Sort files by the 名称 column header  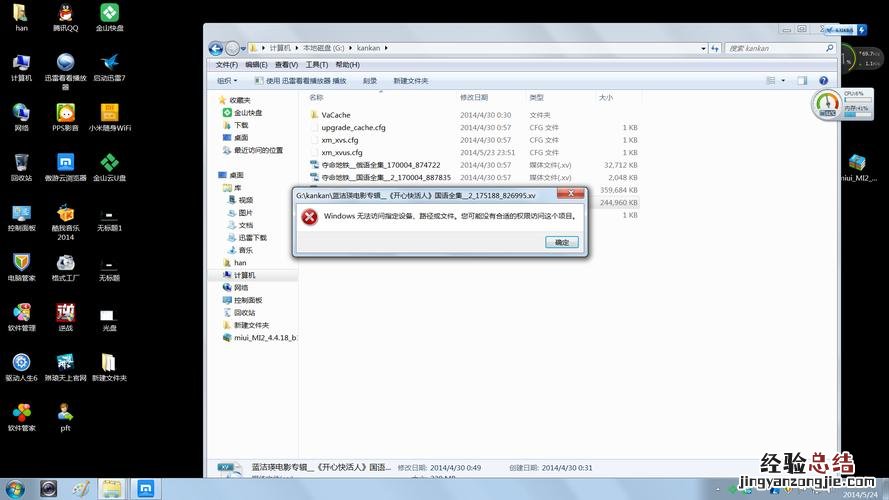coord(316,98)
